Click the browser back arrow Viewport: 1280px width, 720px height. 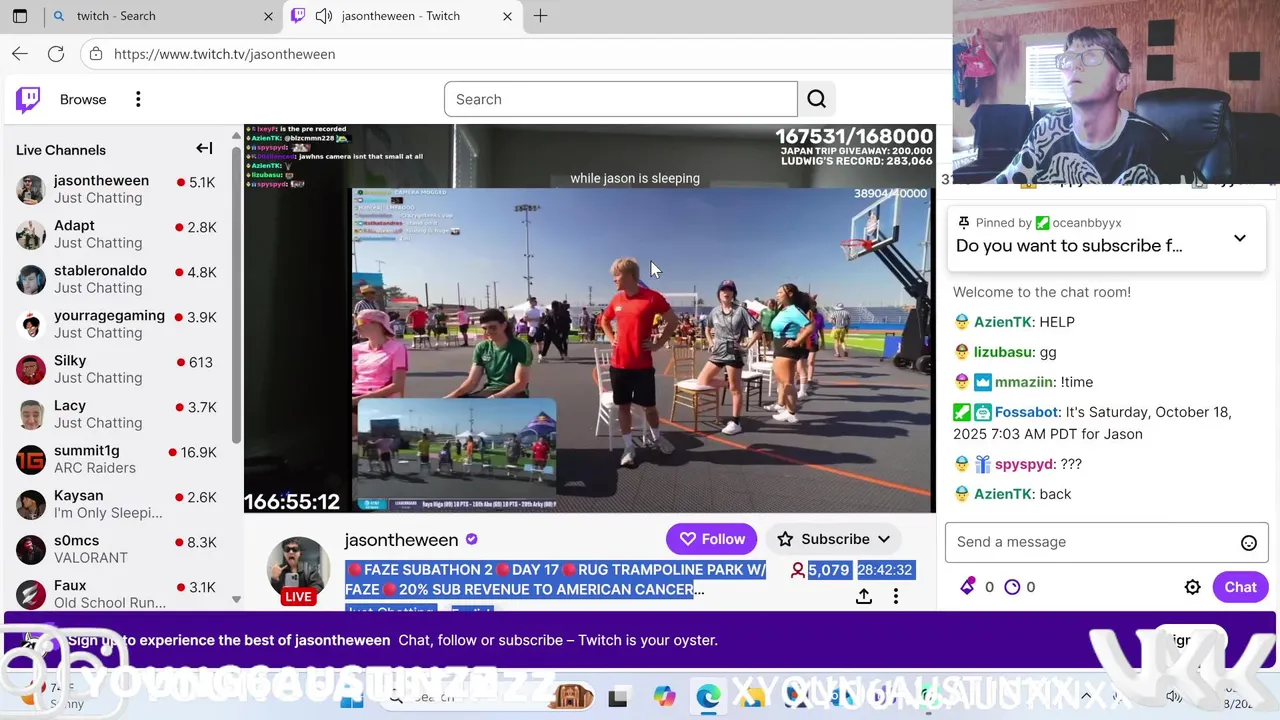pos(20,54)
